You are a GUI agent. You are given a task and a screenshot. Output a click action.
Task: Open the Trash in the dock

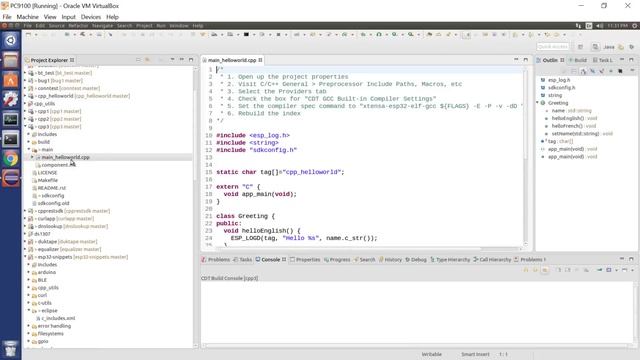[11, 349]
